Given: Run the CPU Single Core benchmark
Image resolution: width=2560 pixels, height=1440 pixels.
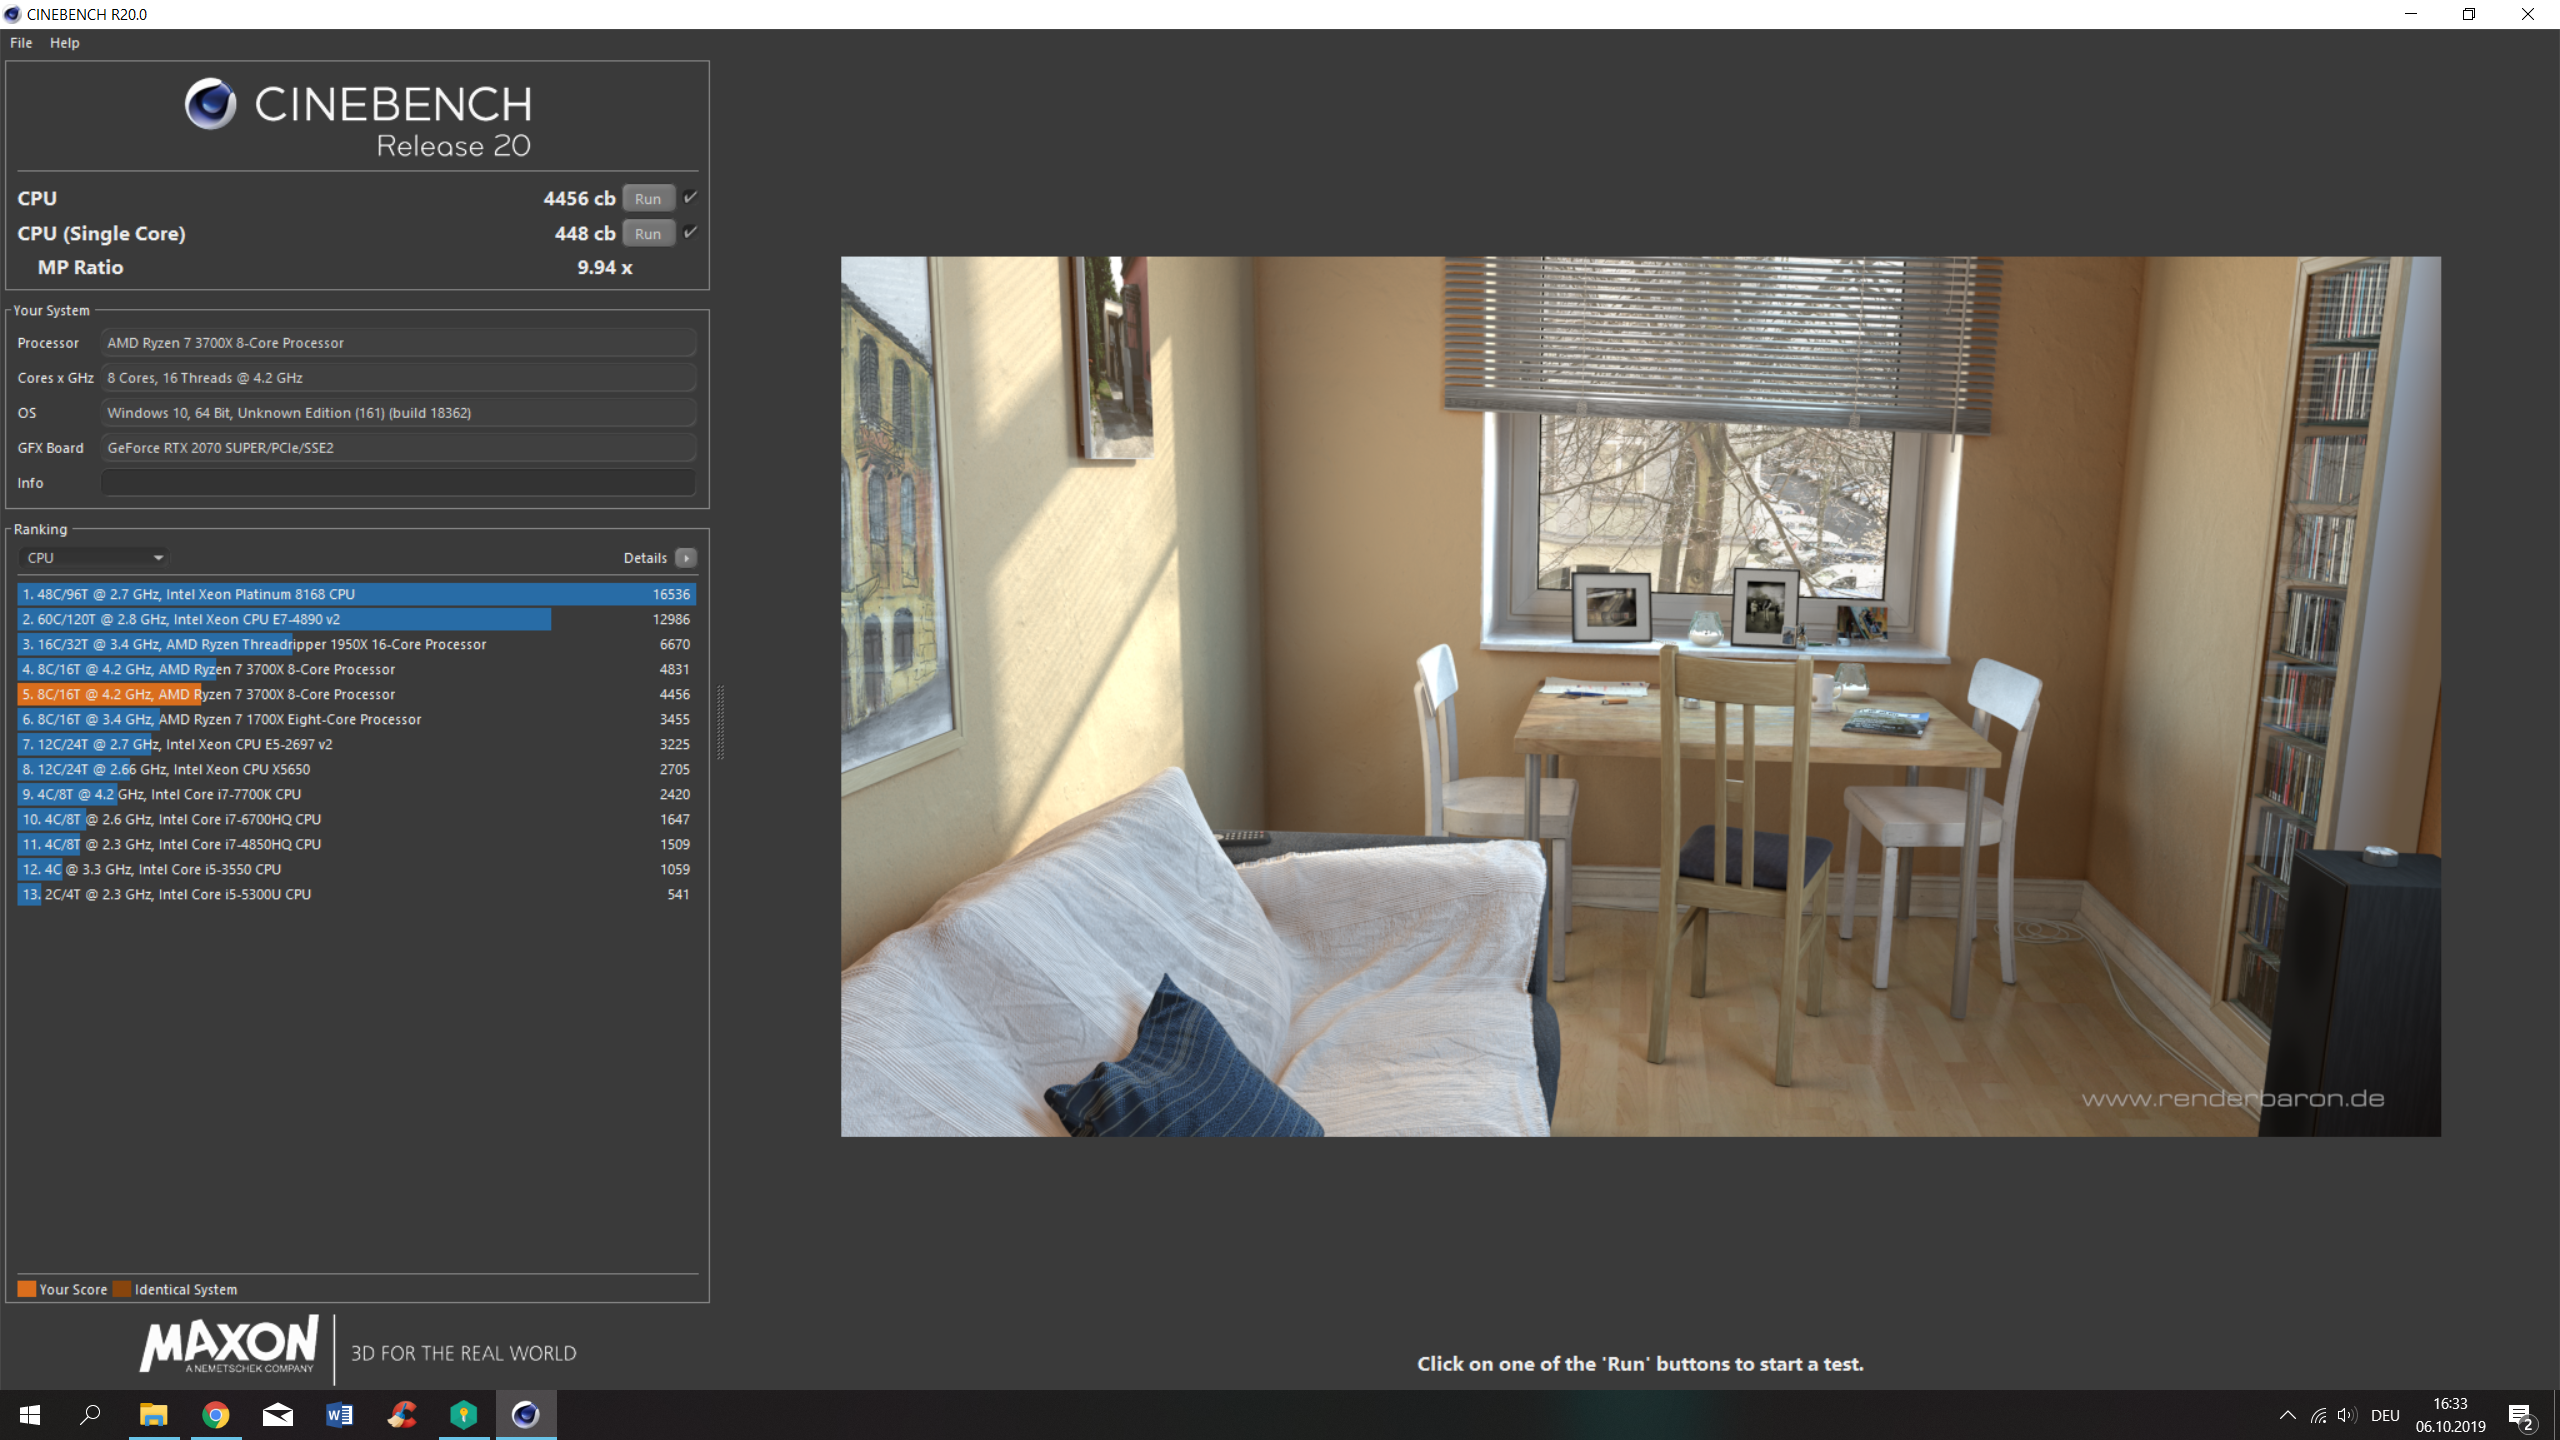Looking at the screenshot, I should click(648, 233).
